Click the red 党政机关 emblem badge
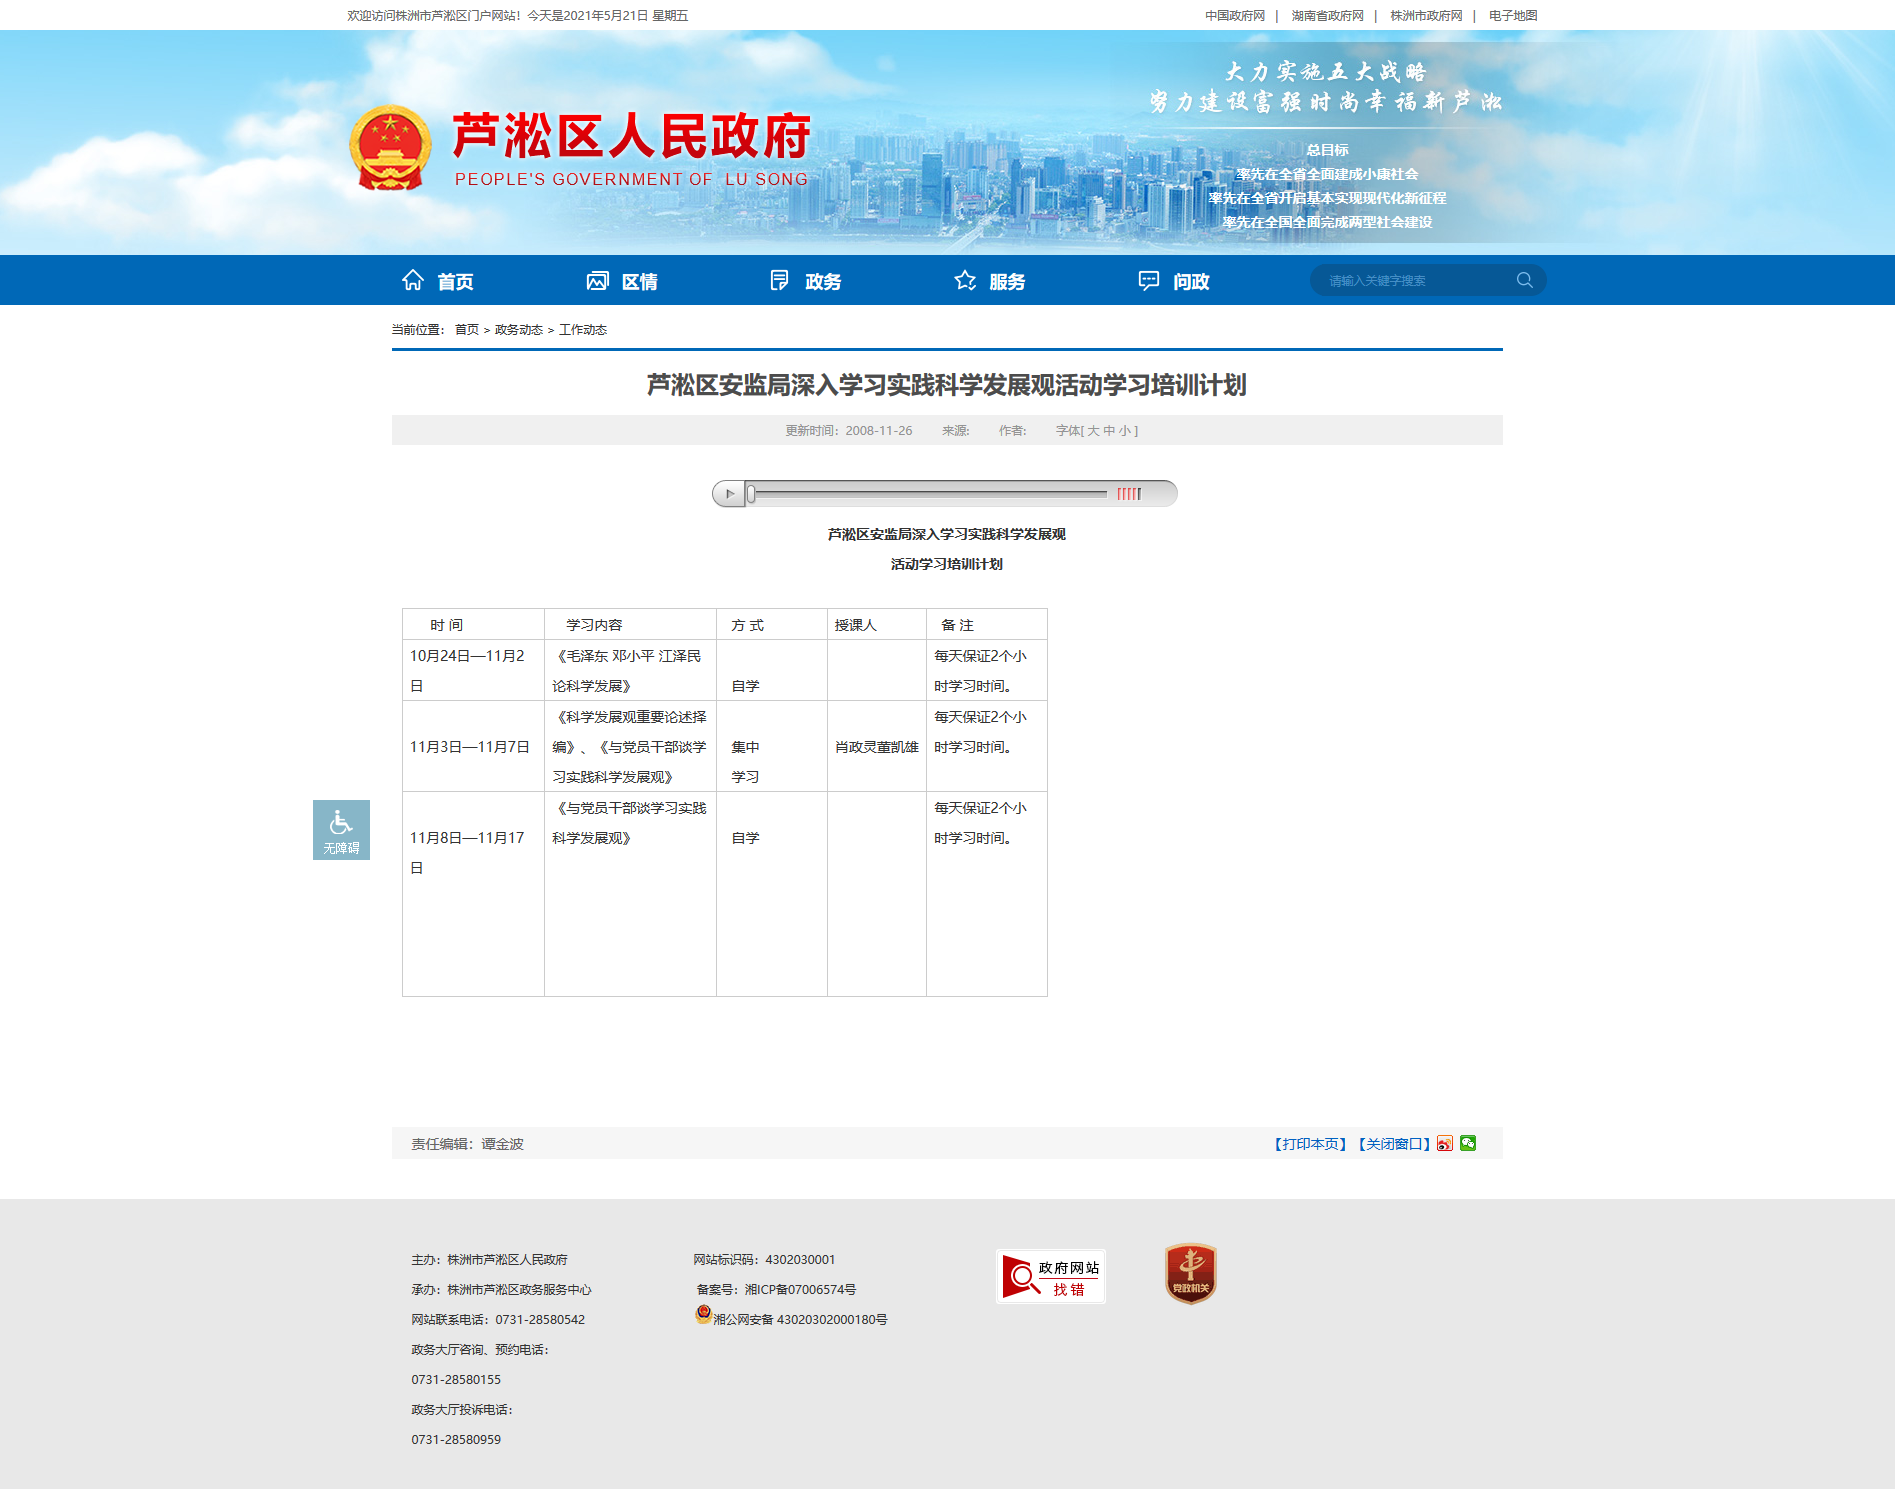Image resolution: width=1895 pixels, height=1489 pixels. click(1190, 1273)
